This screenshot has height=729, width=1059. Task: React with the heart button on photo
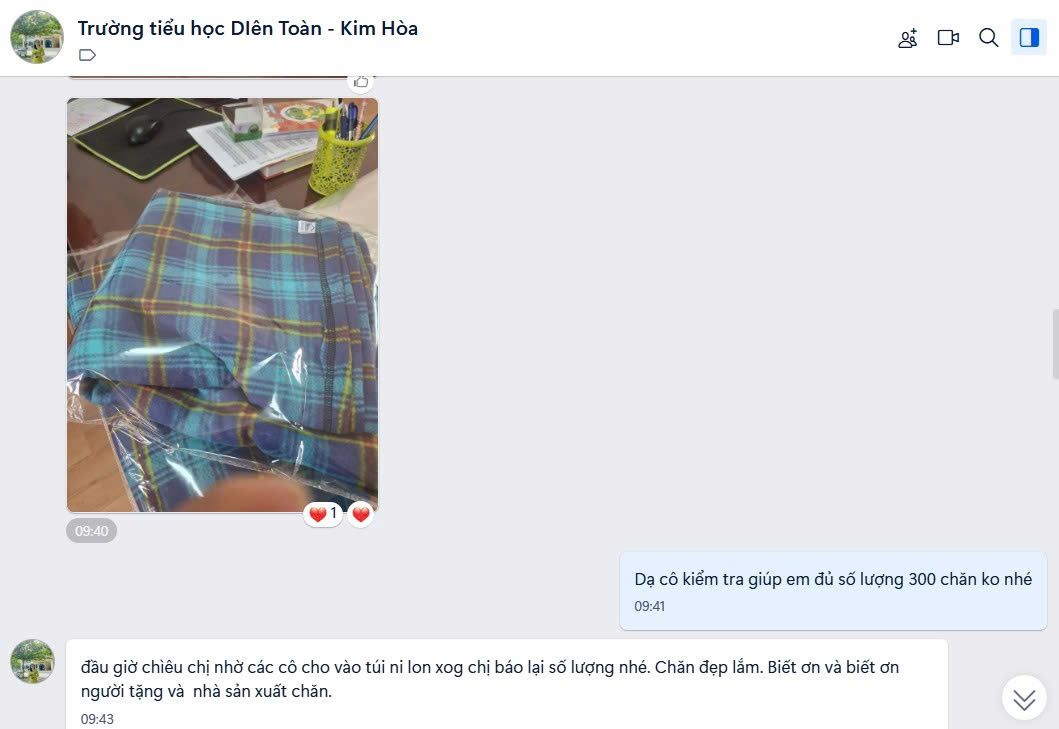(361, 514)
